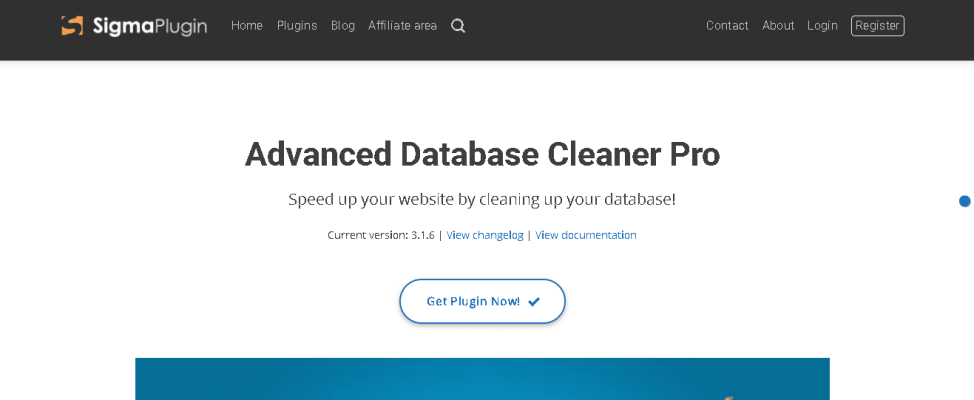
Task: Click the Current version 3.1.6 text
Action: coord(381,235)
